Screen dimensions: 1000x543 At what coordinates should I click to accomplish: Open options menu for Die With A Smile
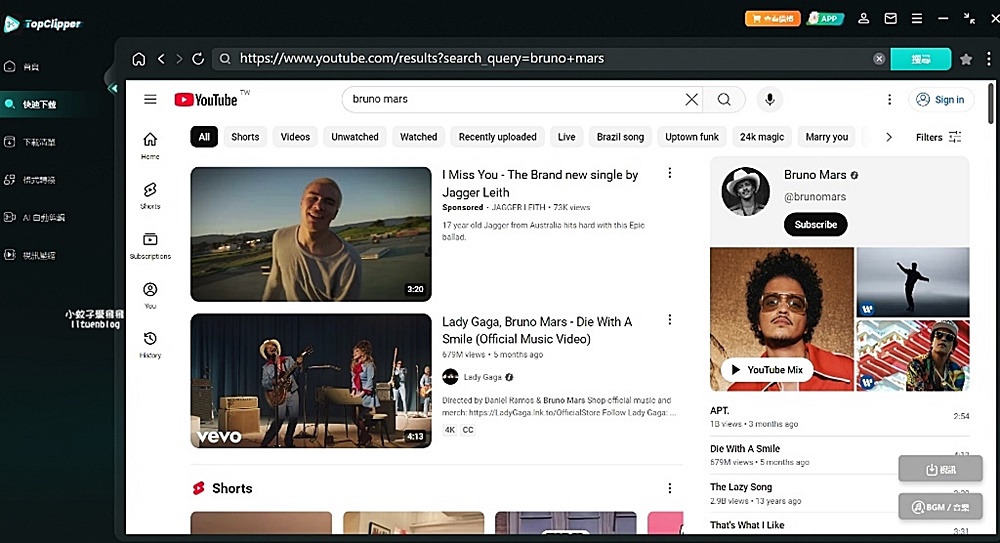coord(670,320)
